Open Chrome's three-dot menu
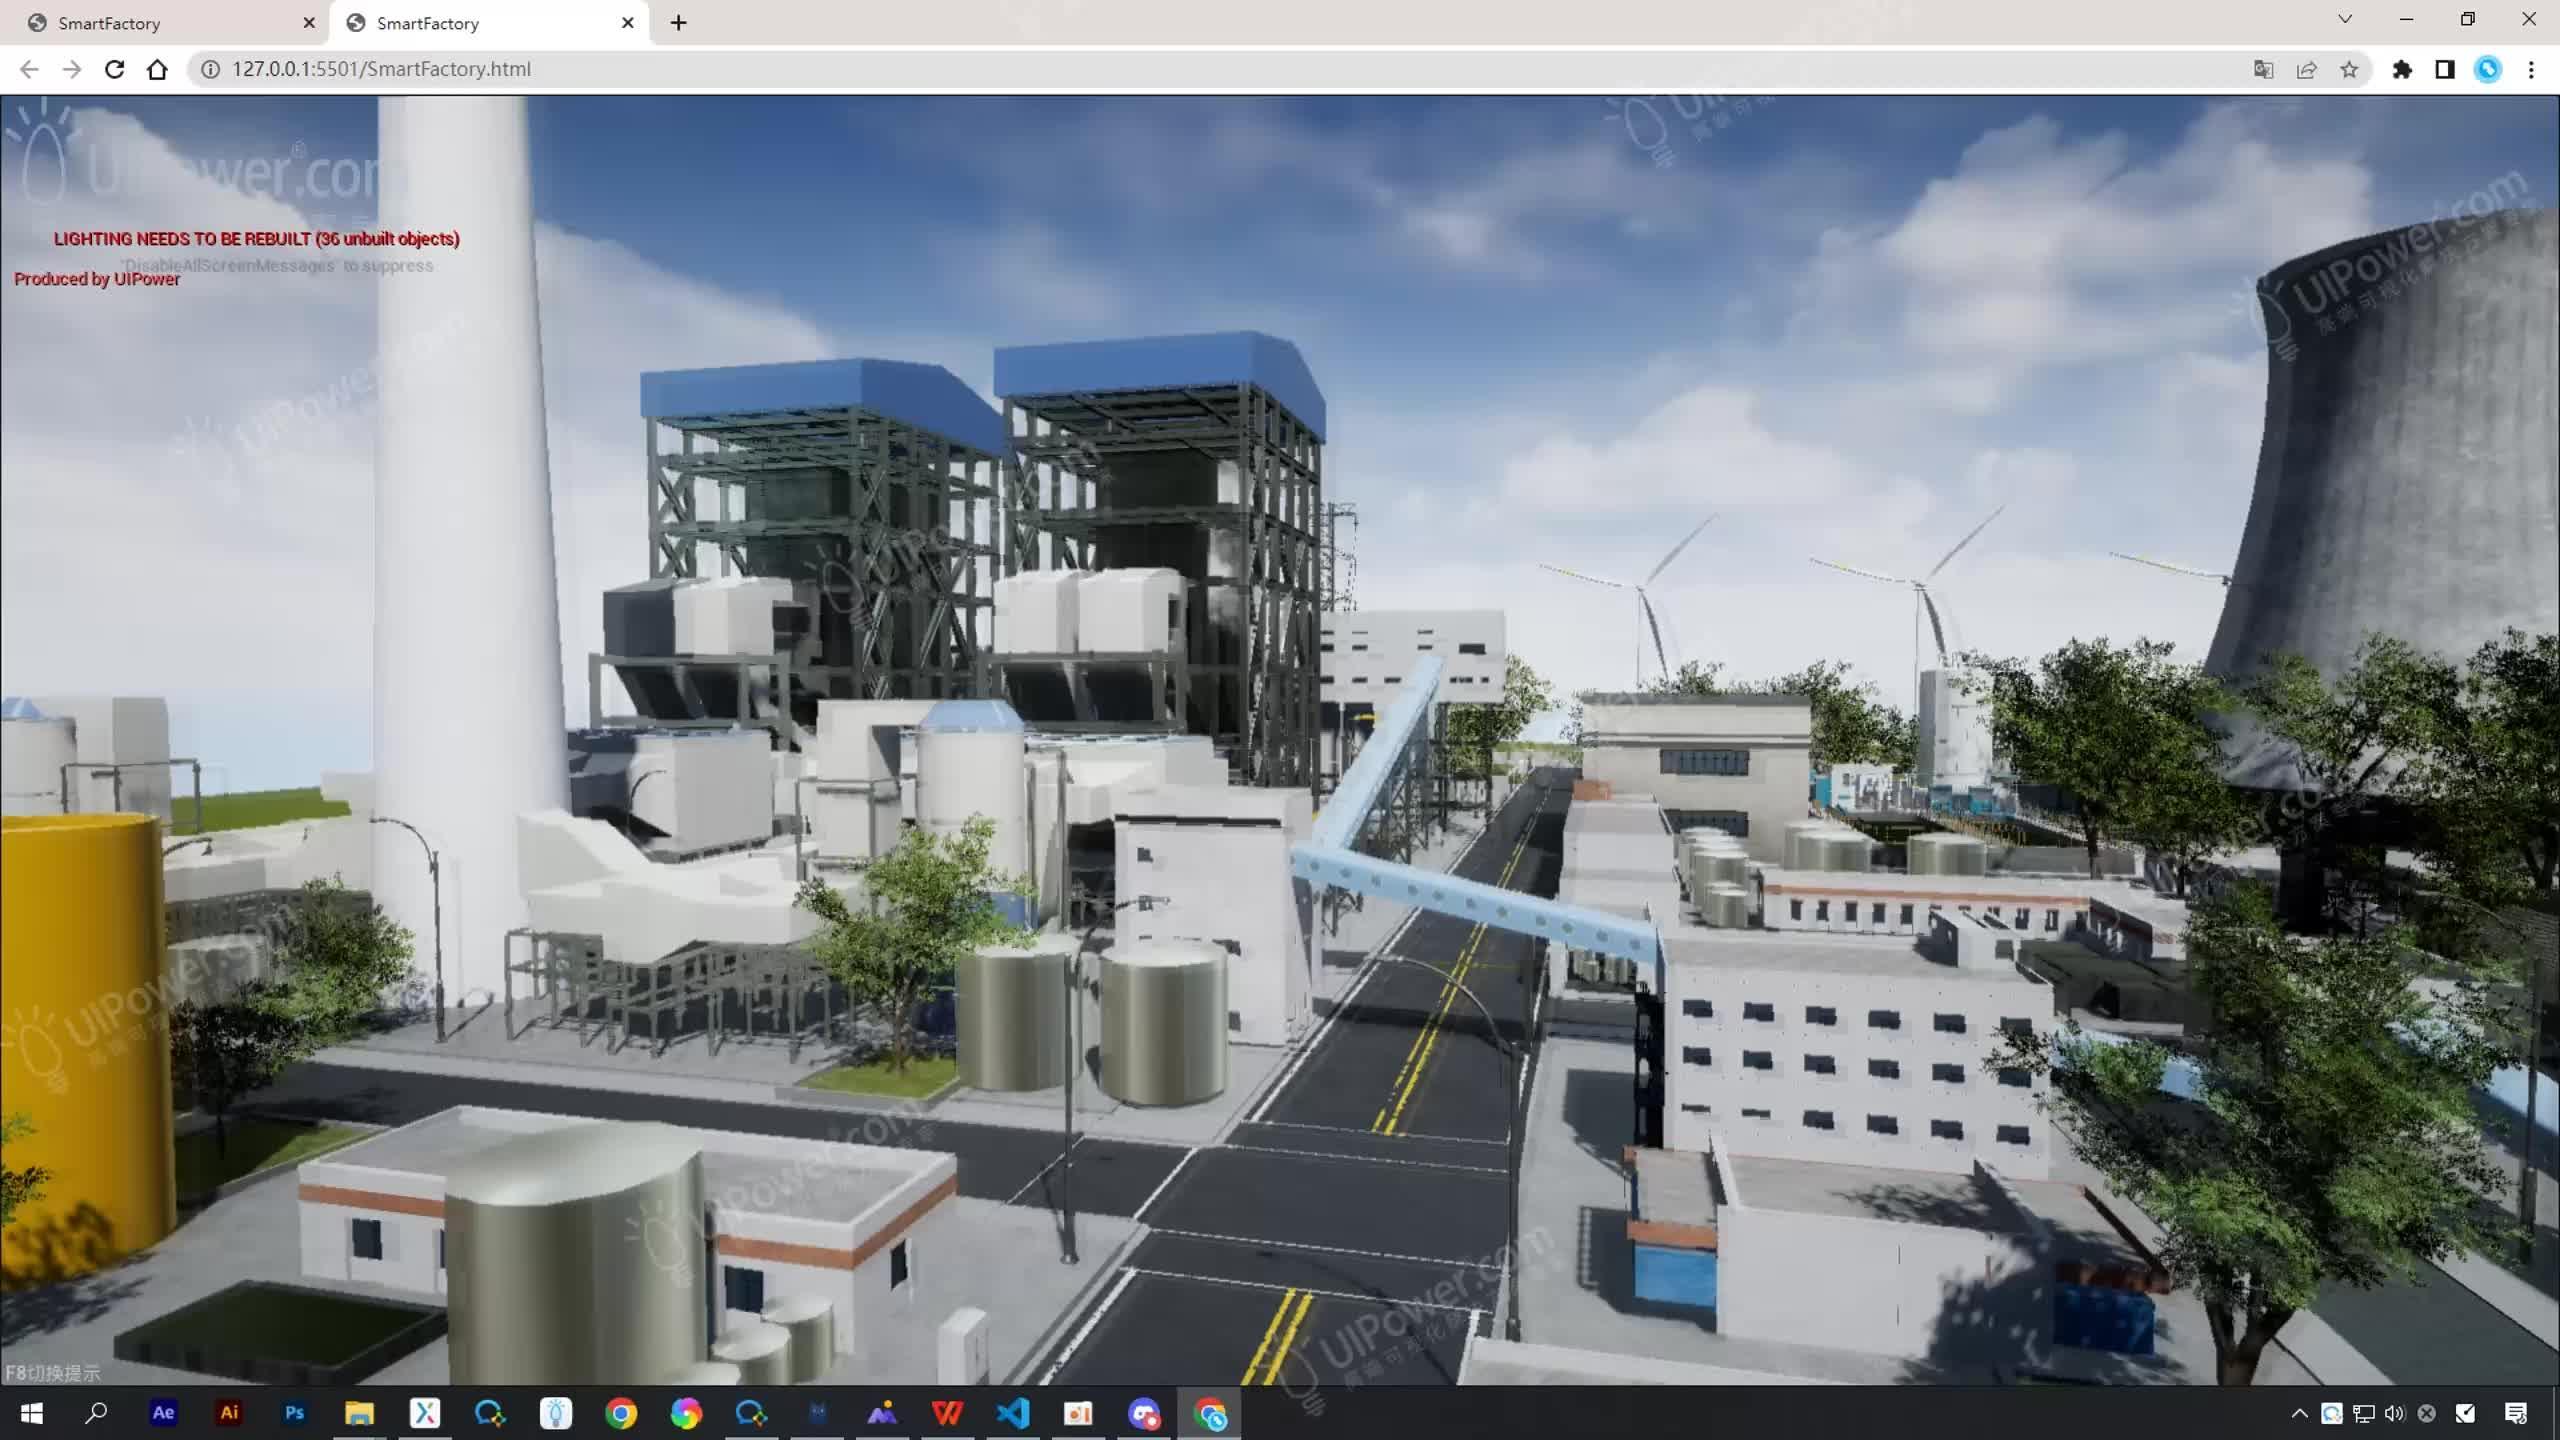Screen dimensions: 2560x1440 pyautogui.click(x=2530, y=69)
